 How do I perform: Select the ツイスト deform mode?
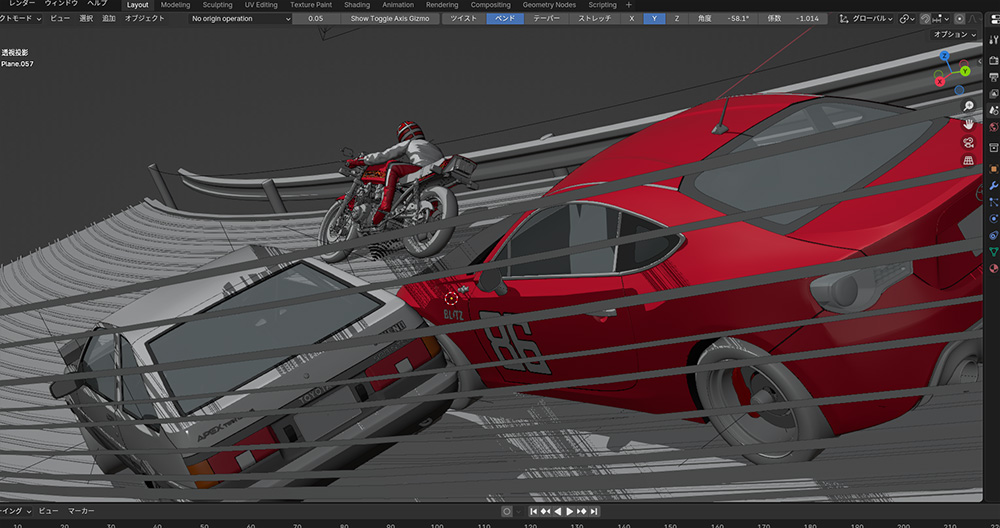(x=464, y=18)
